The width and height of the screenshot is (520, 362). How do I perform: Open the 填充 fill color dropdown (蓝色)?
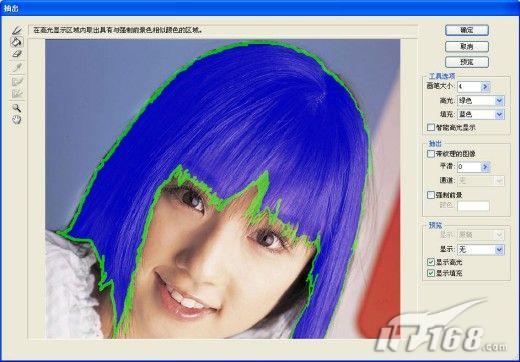481,114
